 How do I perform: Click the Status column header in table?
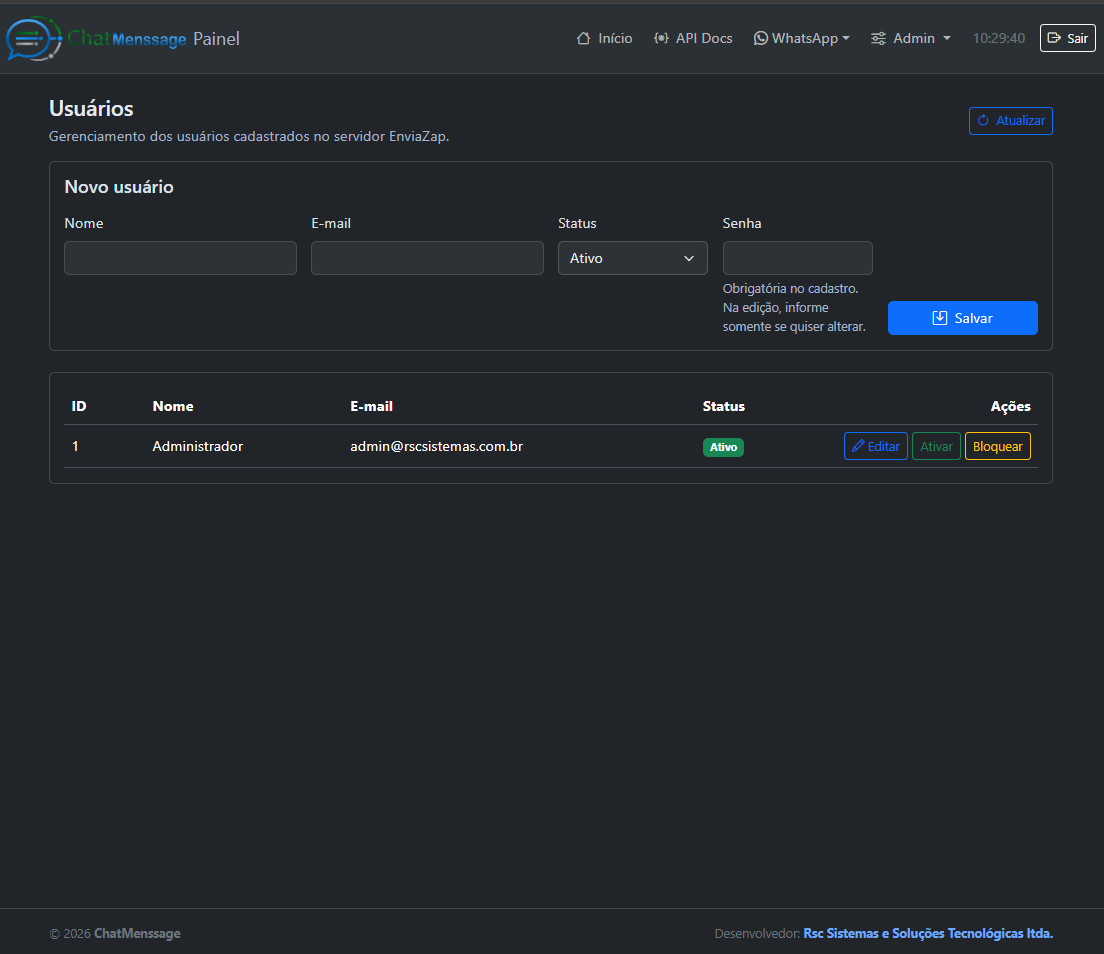click(x=724, y=406)
